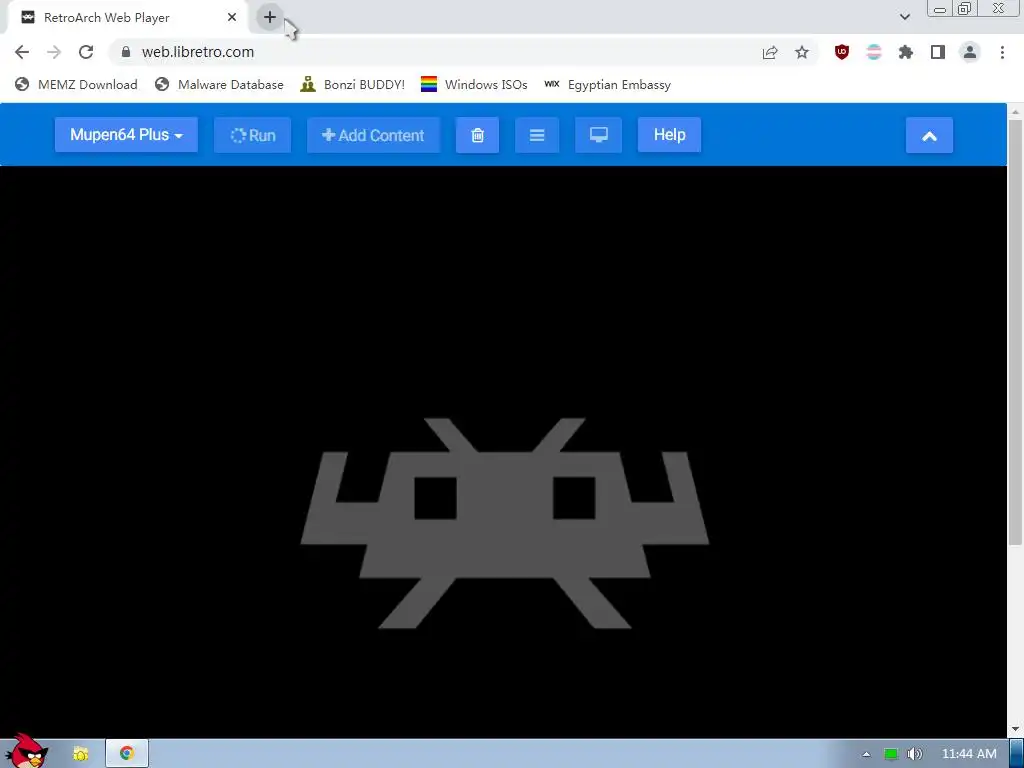Screen dimensions: 1024x768
Task: Click the 11:44 AM clock
Action: (x=969, y=754)
